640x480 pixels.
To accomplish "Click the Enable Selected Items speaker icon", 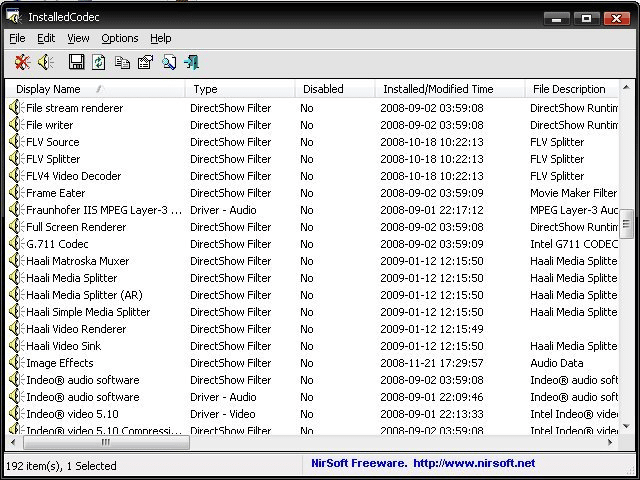I will point(46,62).
